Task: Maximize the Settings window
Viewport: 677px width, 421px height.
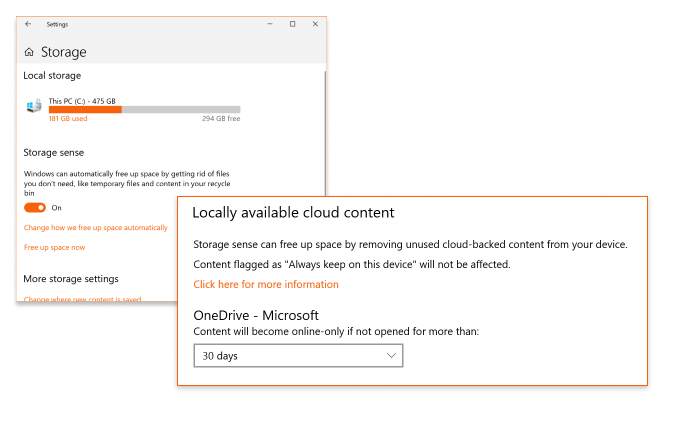Action: (x=293, y=24)
